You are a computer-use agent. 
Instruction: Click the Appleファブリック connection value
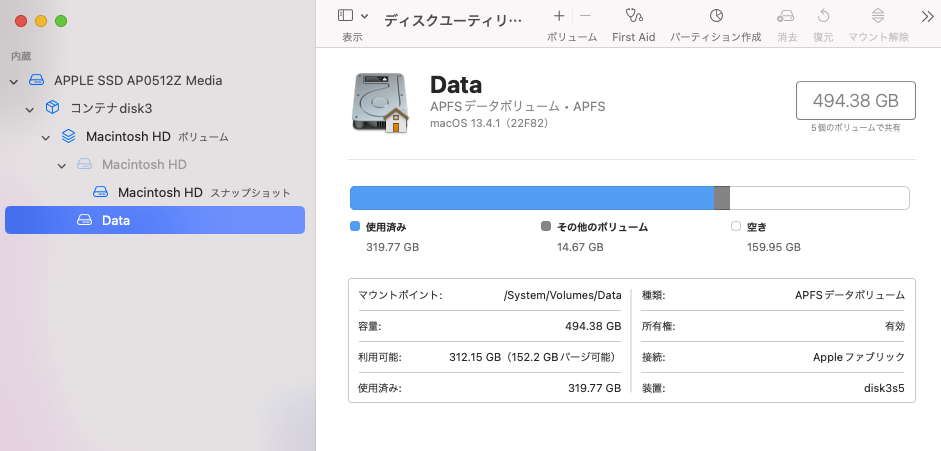tap(859, 357)
